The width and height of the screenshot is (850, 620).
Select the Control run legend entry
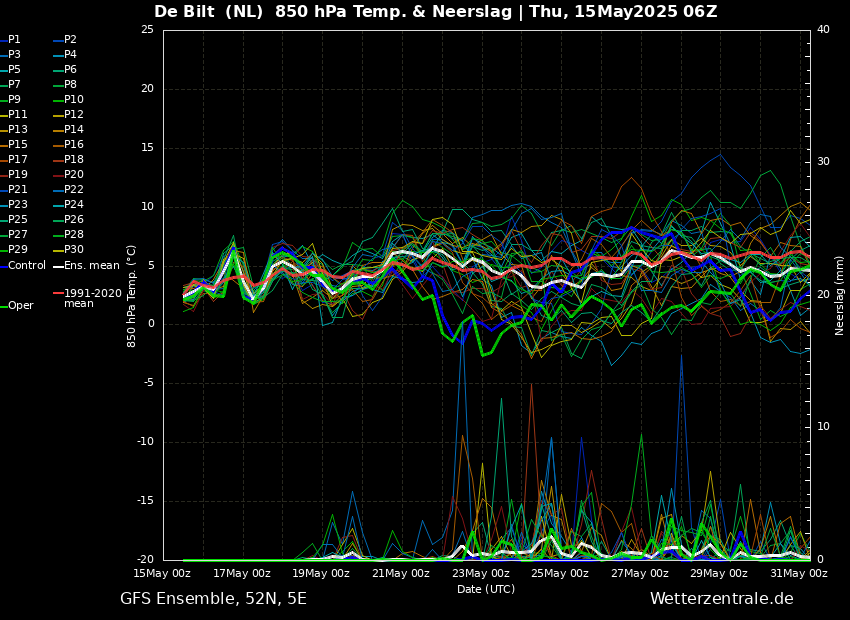27,266
